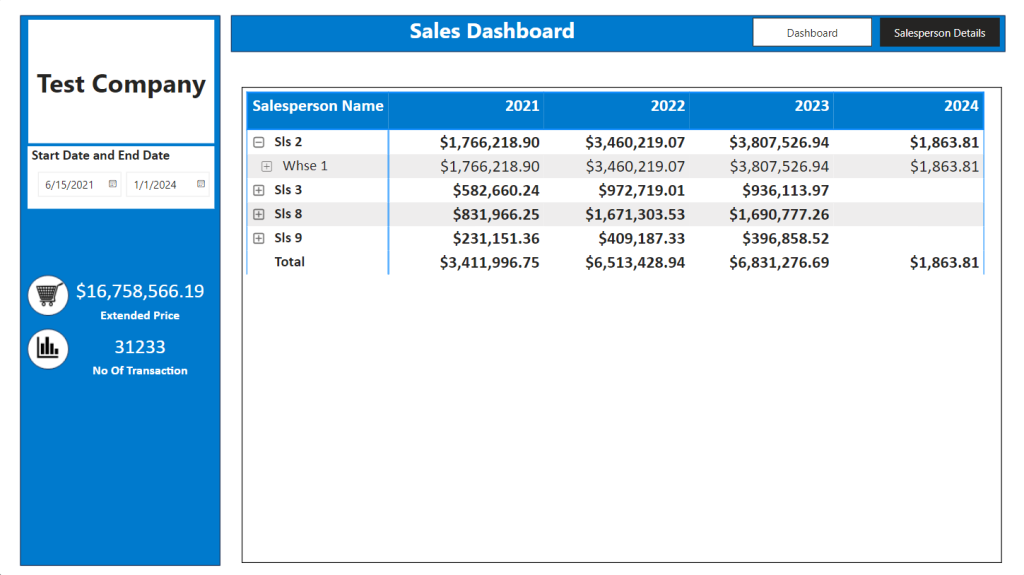Switch to Salesperson Details page
This screenshot has width=1024, height=575.
point(939,33)
